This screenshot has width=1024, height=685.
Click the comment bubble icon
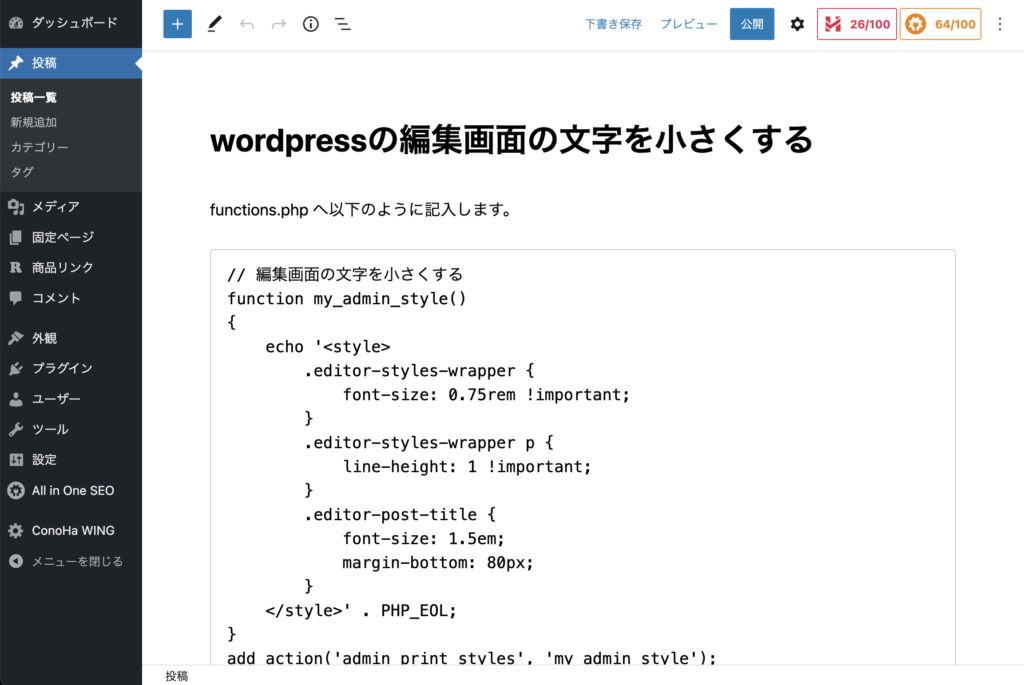point(16,298)
